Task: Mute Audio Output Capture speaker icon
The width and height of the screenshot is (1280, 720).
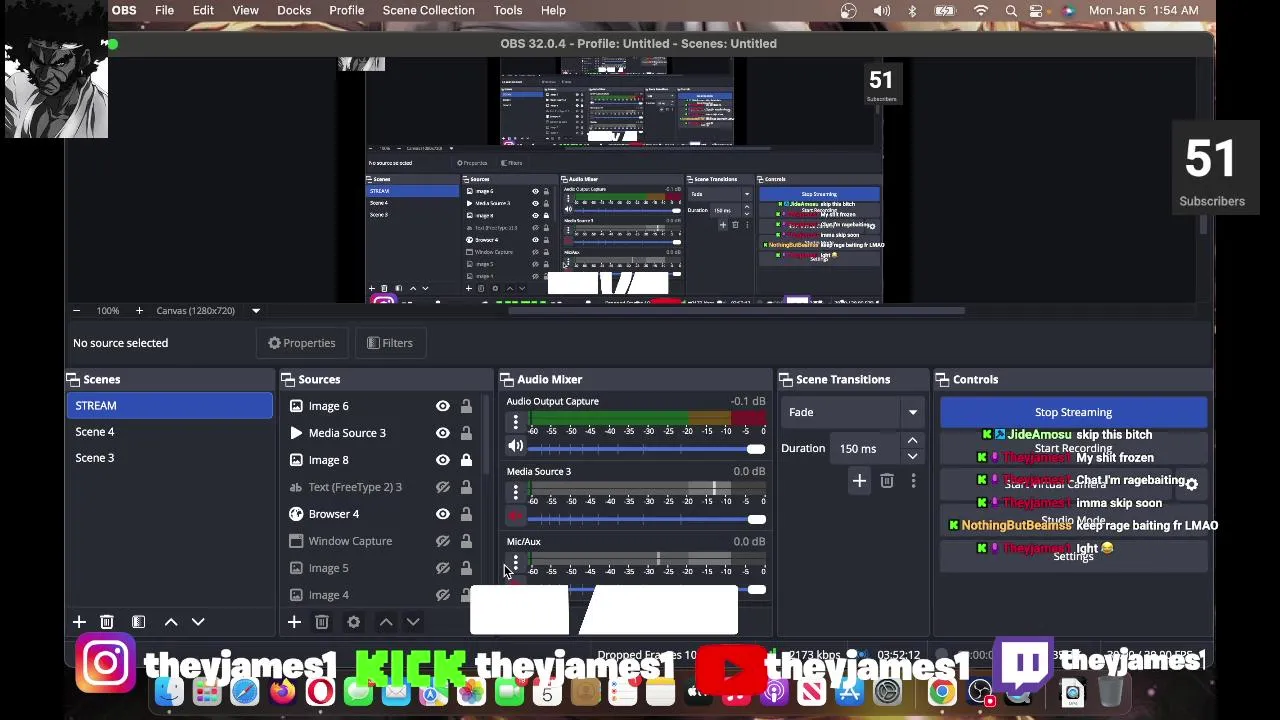Action: coord(515,447)
